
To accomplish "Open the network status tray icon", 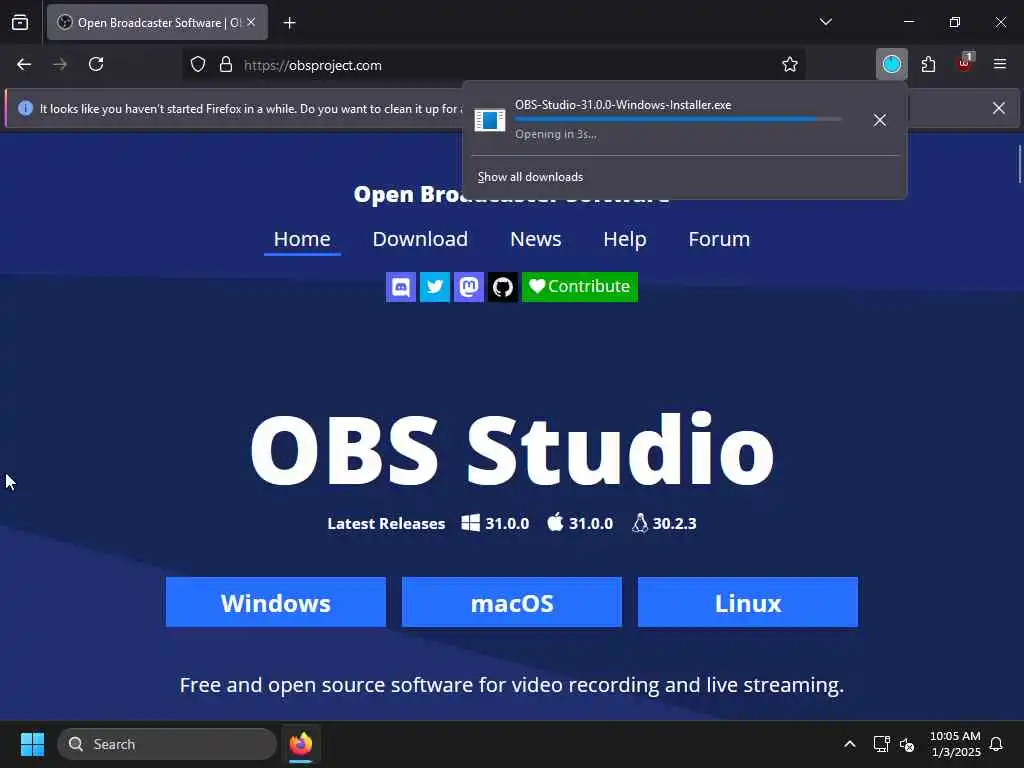I will point(881,744).
